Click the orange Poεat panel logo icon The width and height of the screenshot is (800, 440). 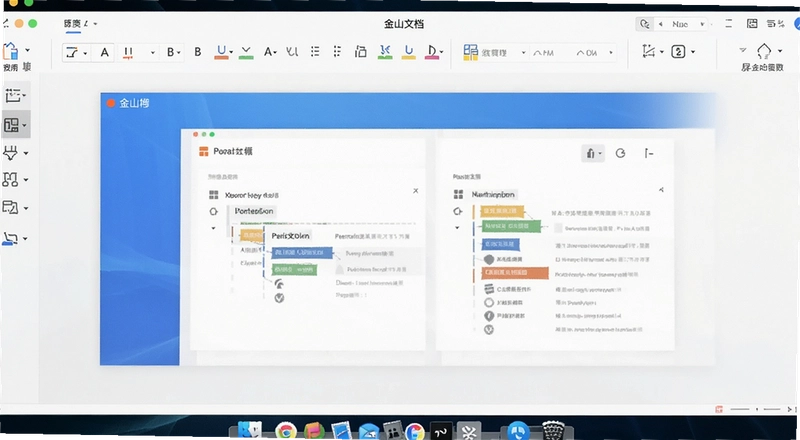pyautogui.click(x=204, y=151)
